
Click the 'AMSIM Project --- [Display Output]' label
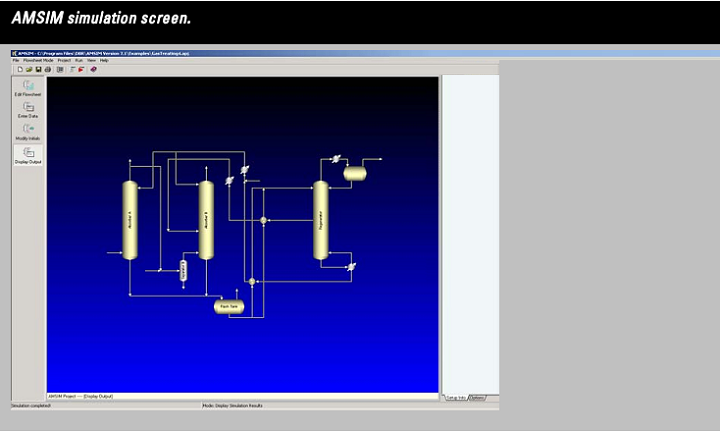pos(80,396)
